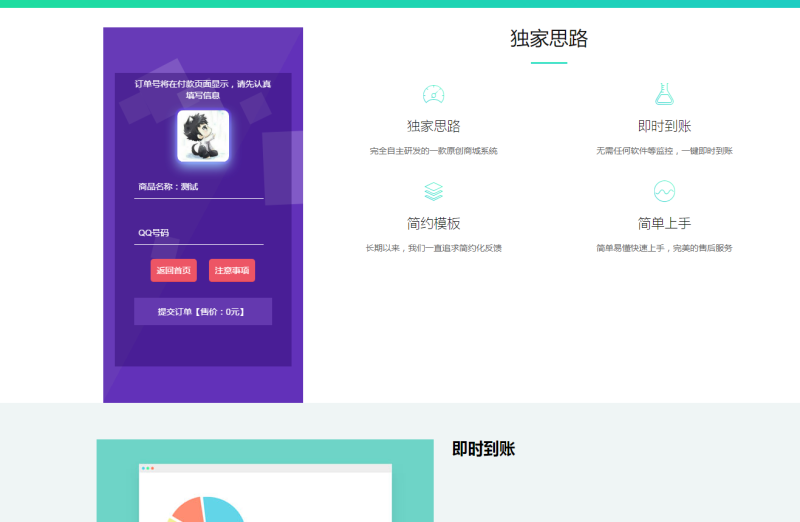Click text 简单易懂快速上手，完美的售后服务
Viewport: 800px width, 522px height.
(x=664, y=248)
